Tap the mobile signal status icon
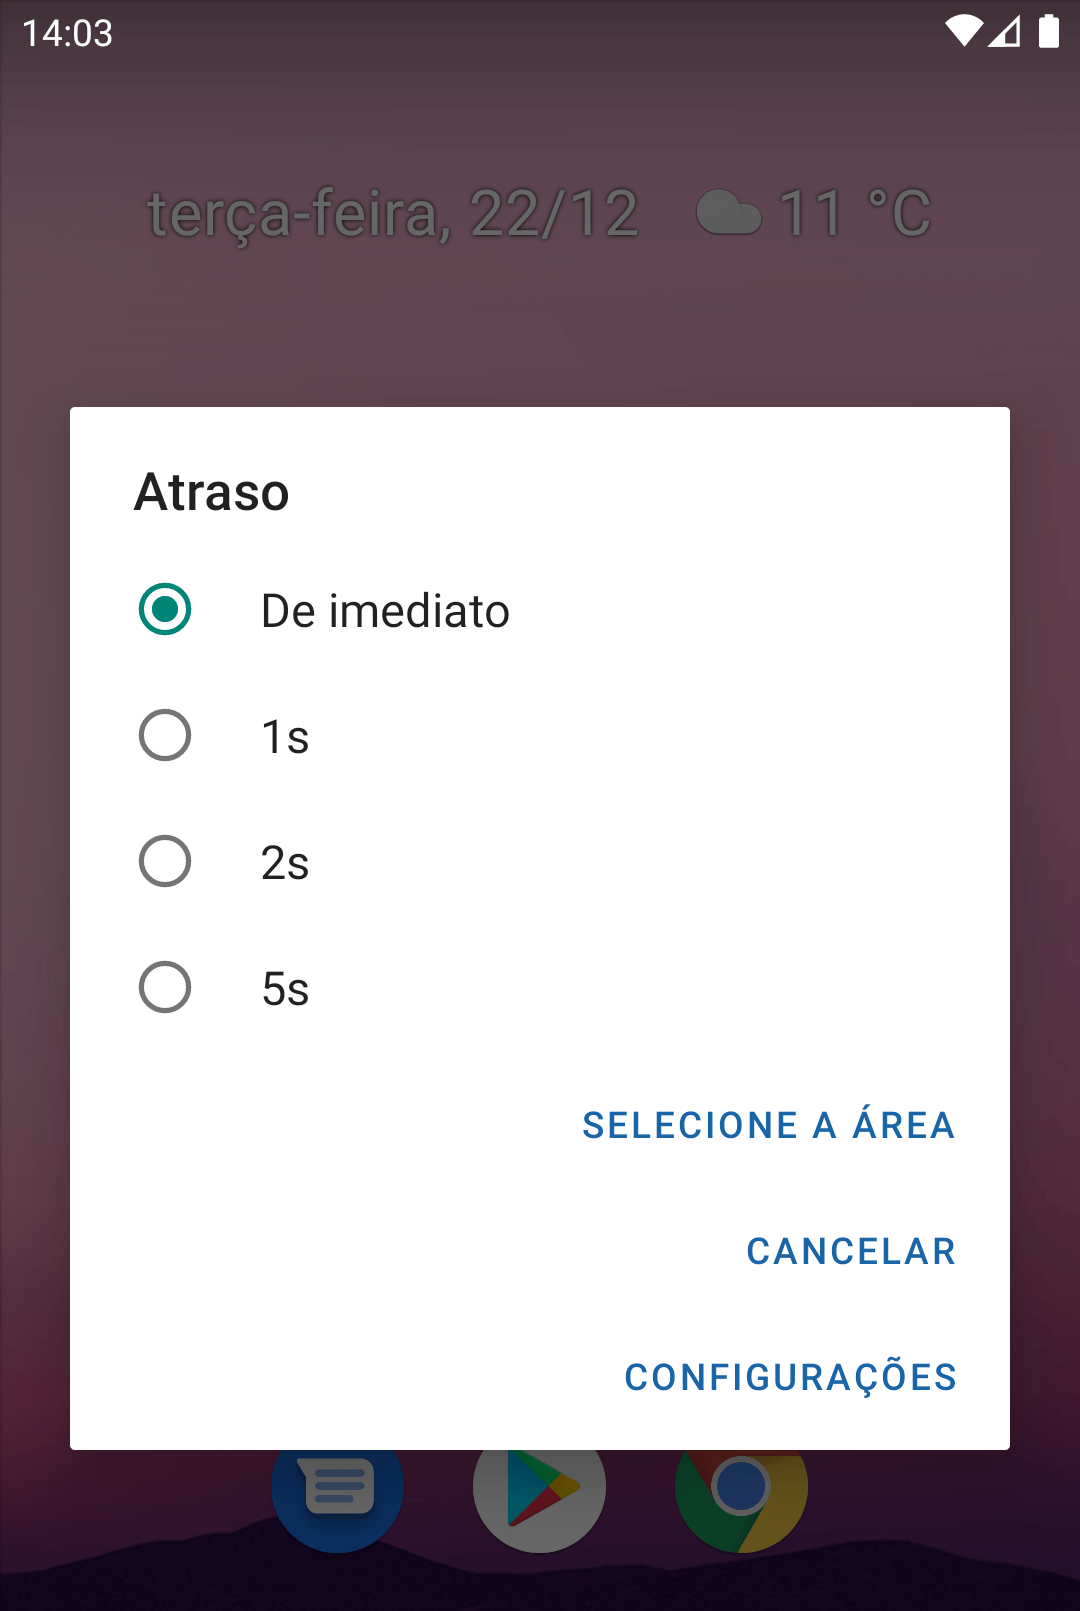 pyautogui.click(x=1004, y=32)
